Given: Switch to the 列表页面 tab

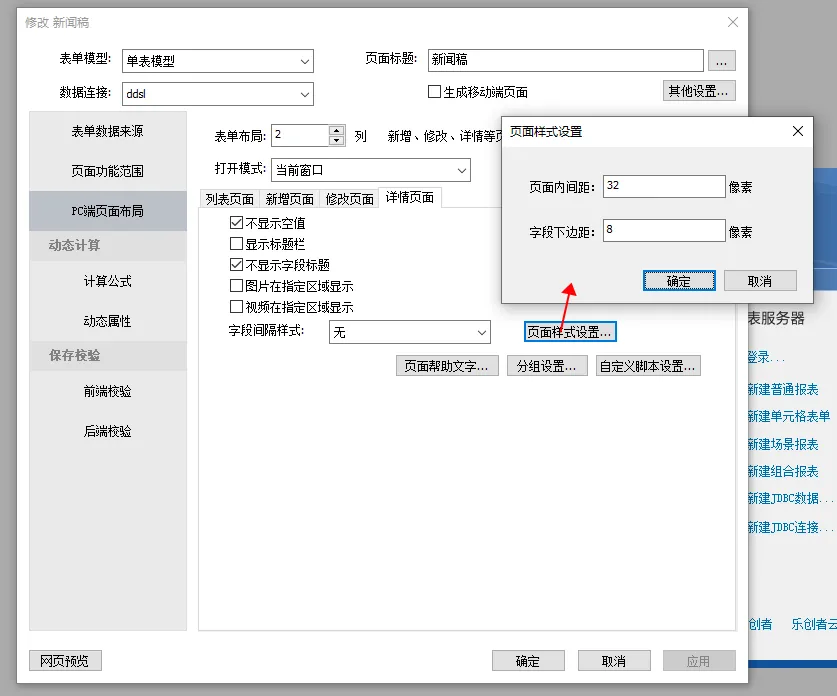Looking at the screenshot, I should pos(230,199).
